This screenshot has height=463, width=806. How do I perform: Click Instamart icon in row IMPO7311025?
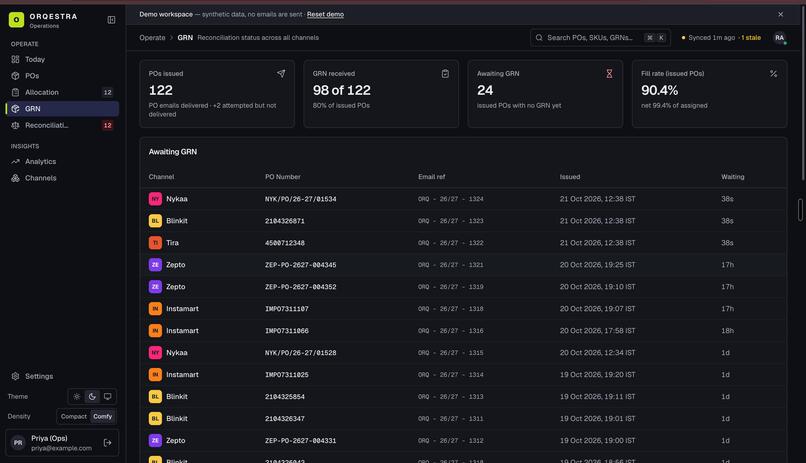(x=155, y=375)
